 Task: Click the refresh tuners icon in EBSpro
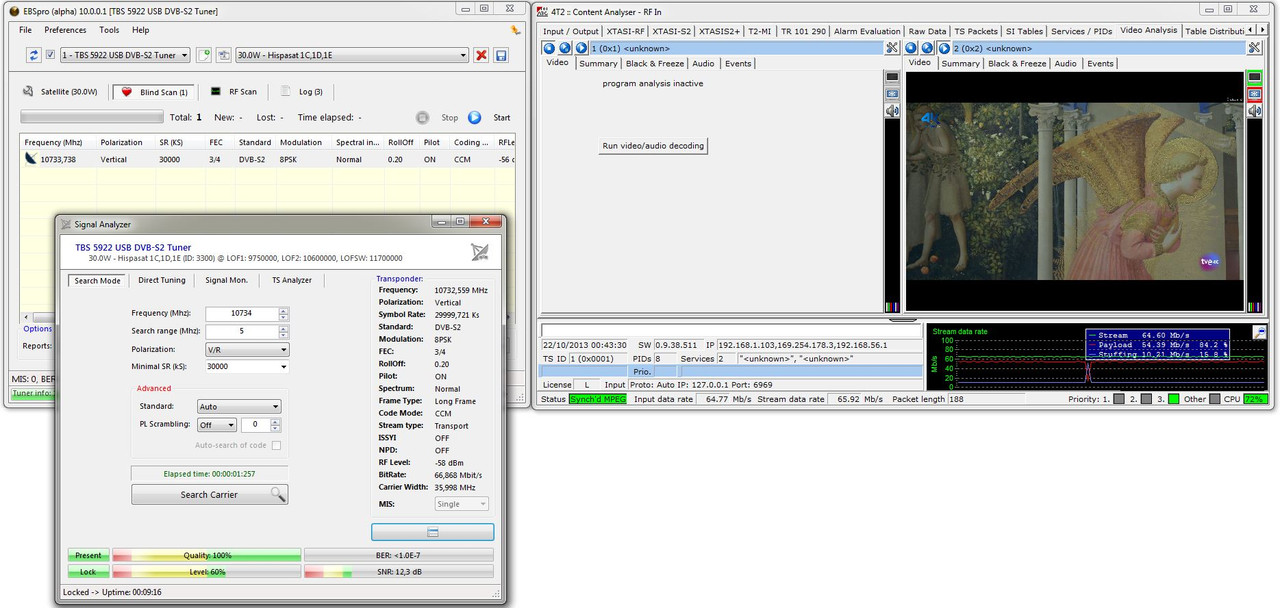coord(32,55)
